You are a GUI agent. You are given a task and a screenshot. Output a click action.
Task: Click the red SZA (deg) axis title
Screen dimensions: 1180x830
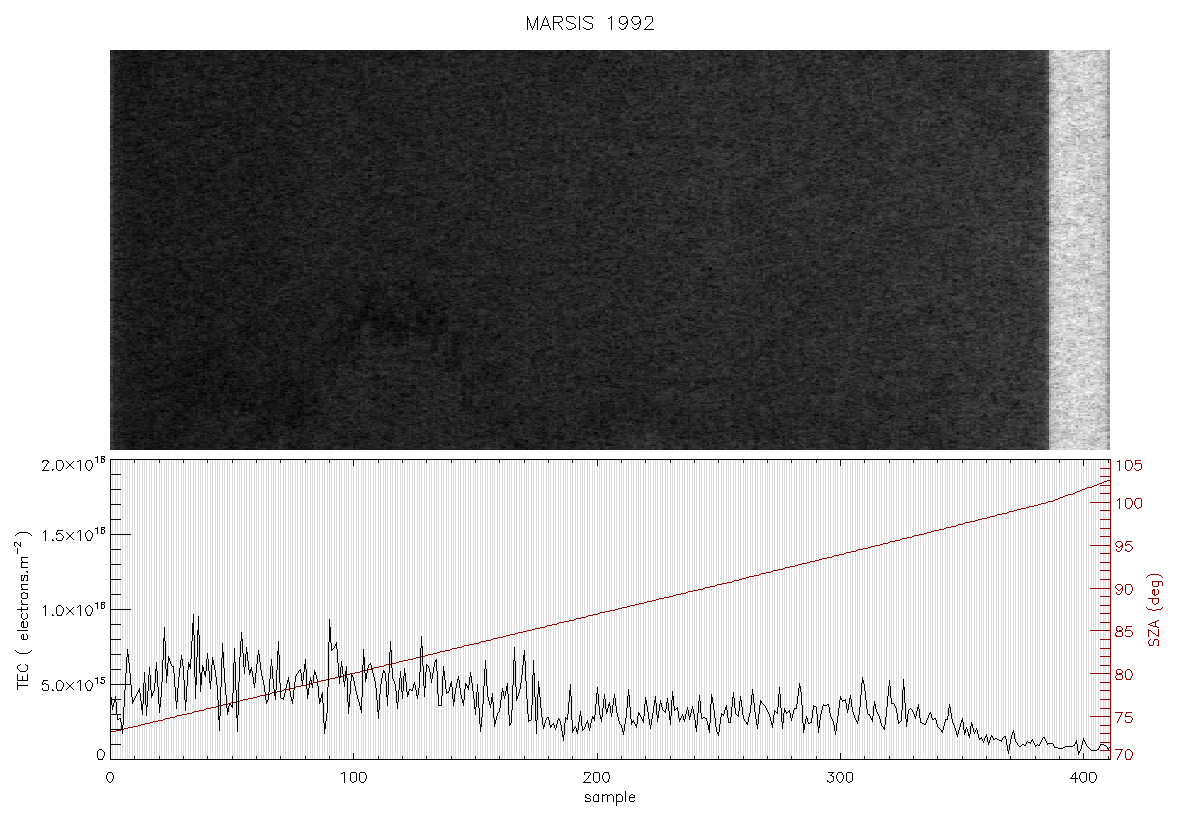1155,610
